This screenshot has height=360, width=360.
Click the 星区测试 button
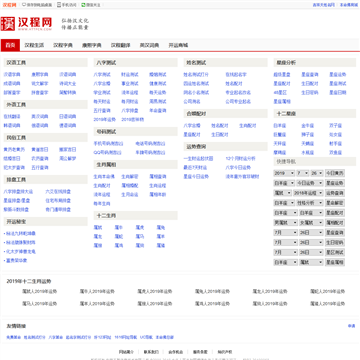(335, 252)
